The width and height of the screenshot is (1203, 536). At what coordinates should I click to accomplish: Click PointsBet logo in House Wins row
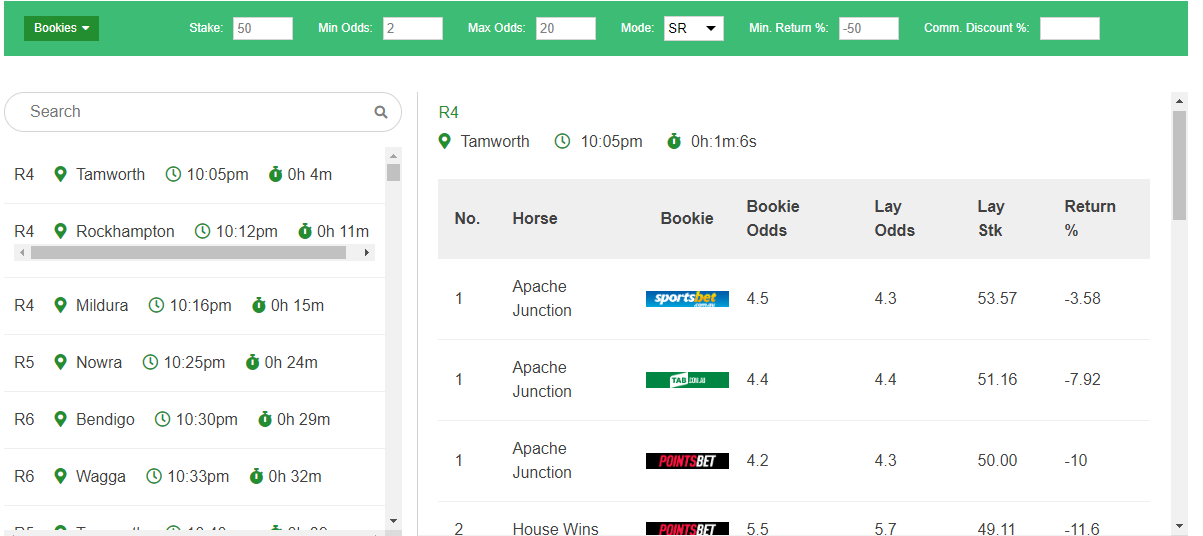687,529
